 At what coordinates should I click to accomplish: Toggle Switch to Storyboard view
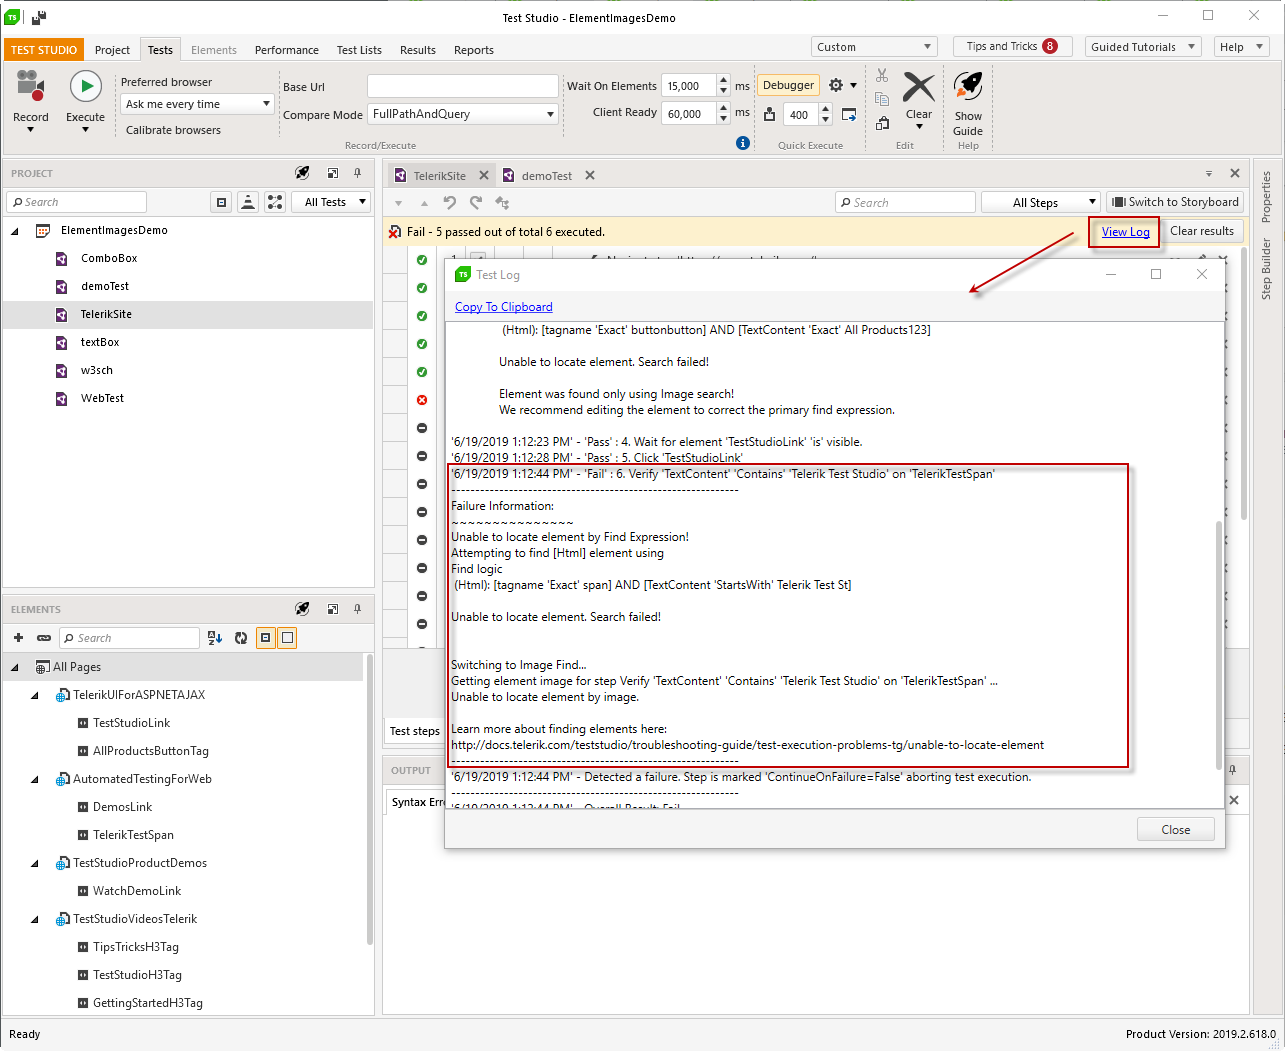tap(1175, 202)
